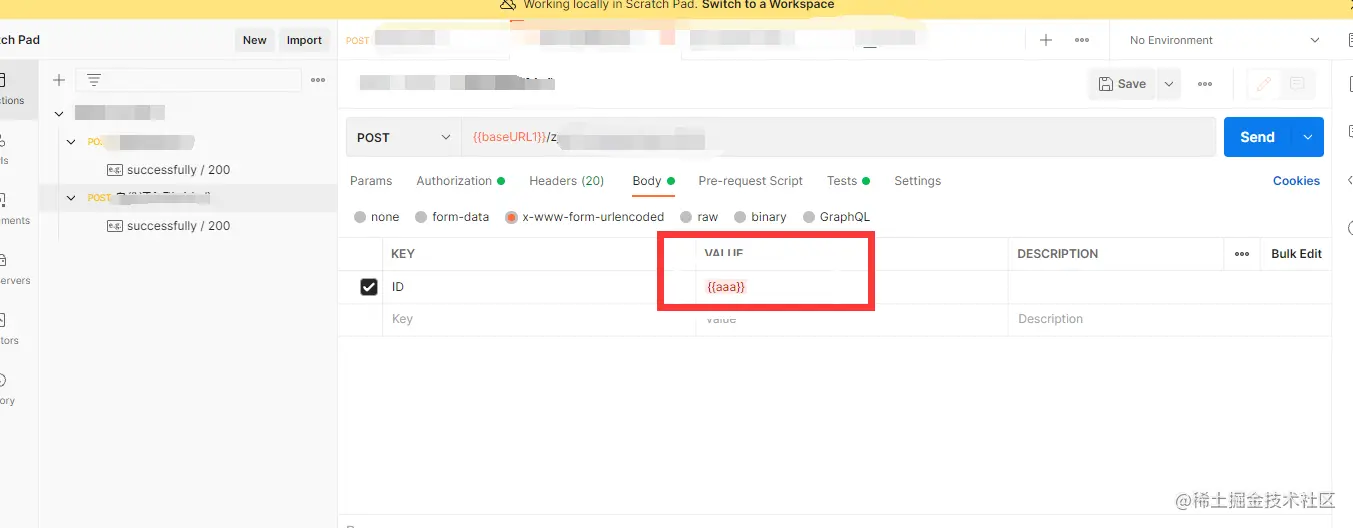Open the Settings tab
The image size is (1353, 528).
[x=918, y=181]
